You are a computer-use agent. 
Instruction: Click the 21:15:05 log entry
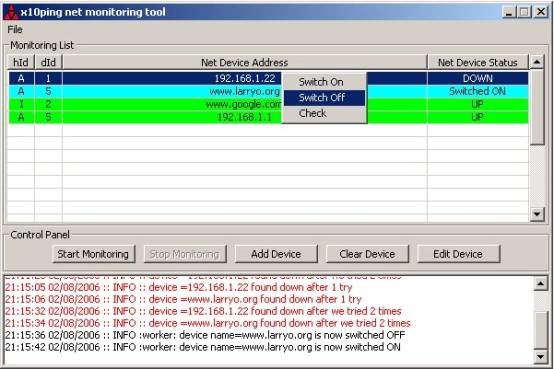(179, 287)
